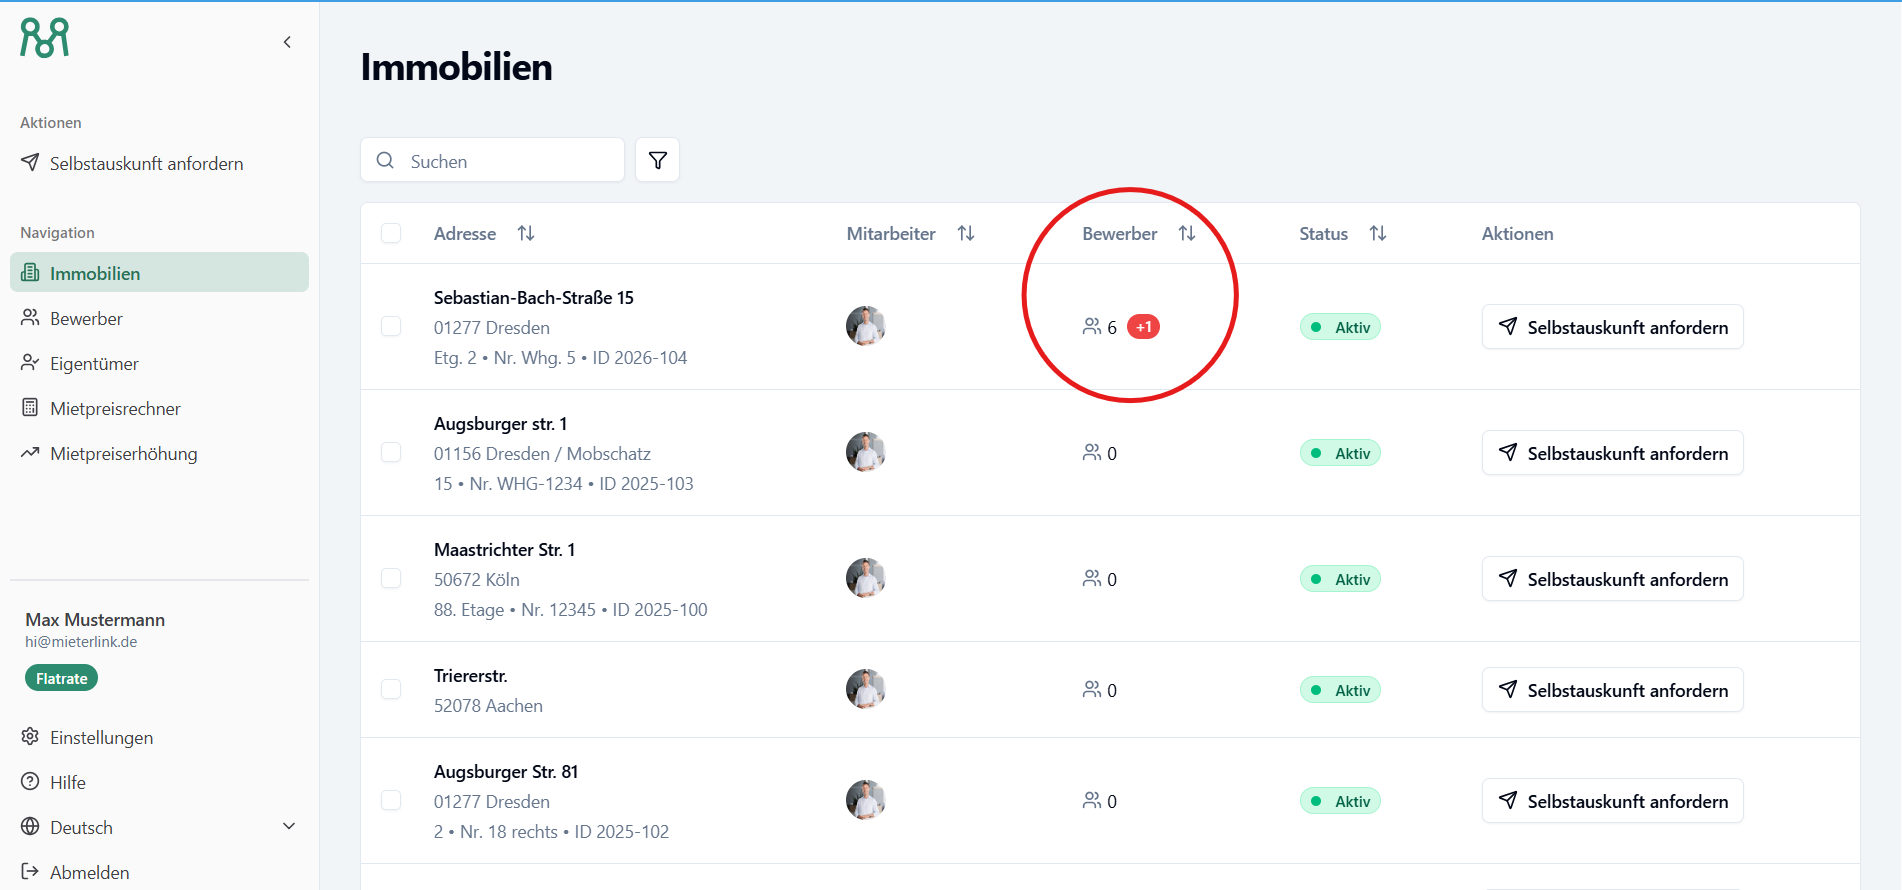Collapse the sidebar with the chevron

pyautogui.click(x=287, y=42)
